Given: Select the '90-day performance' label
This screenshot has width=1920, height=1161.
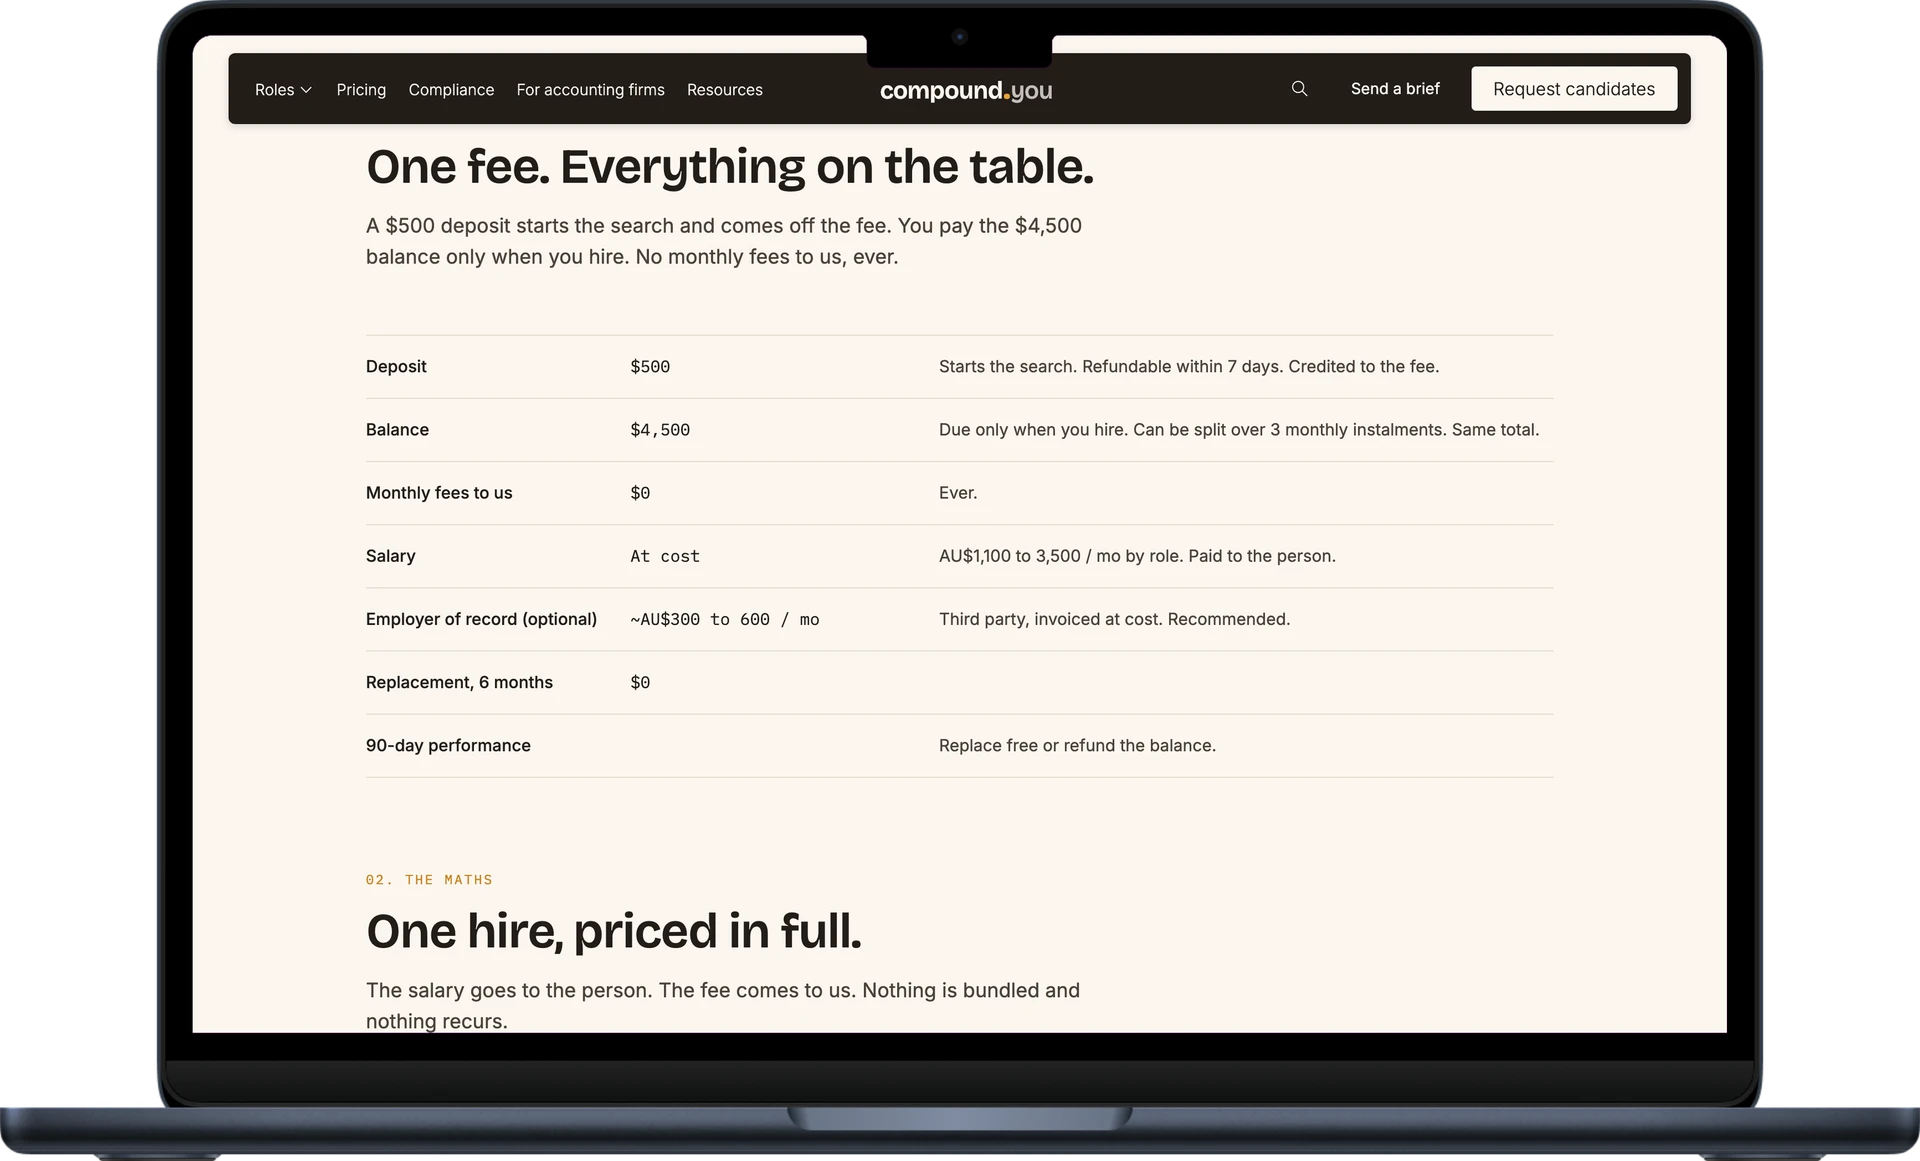Looking at the screenshot, I should point(448,746).
